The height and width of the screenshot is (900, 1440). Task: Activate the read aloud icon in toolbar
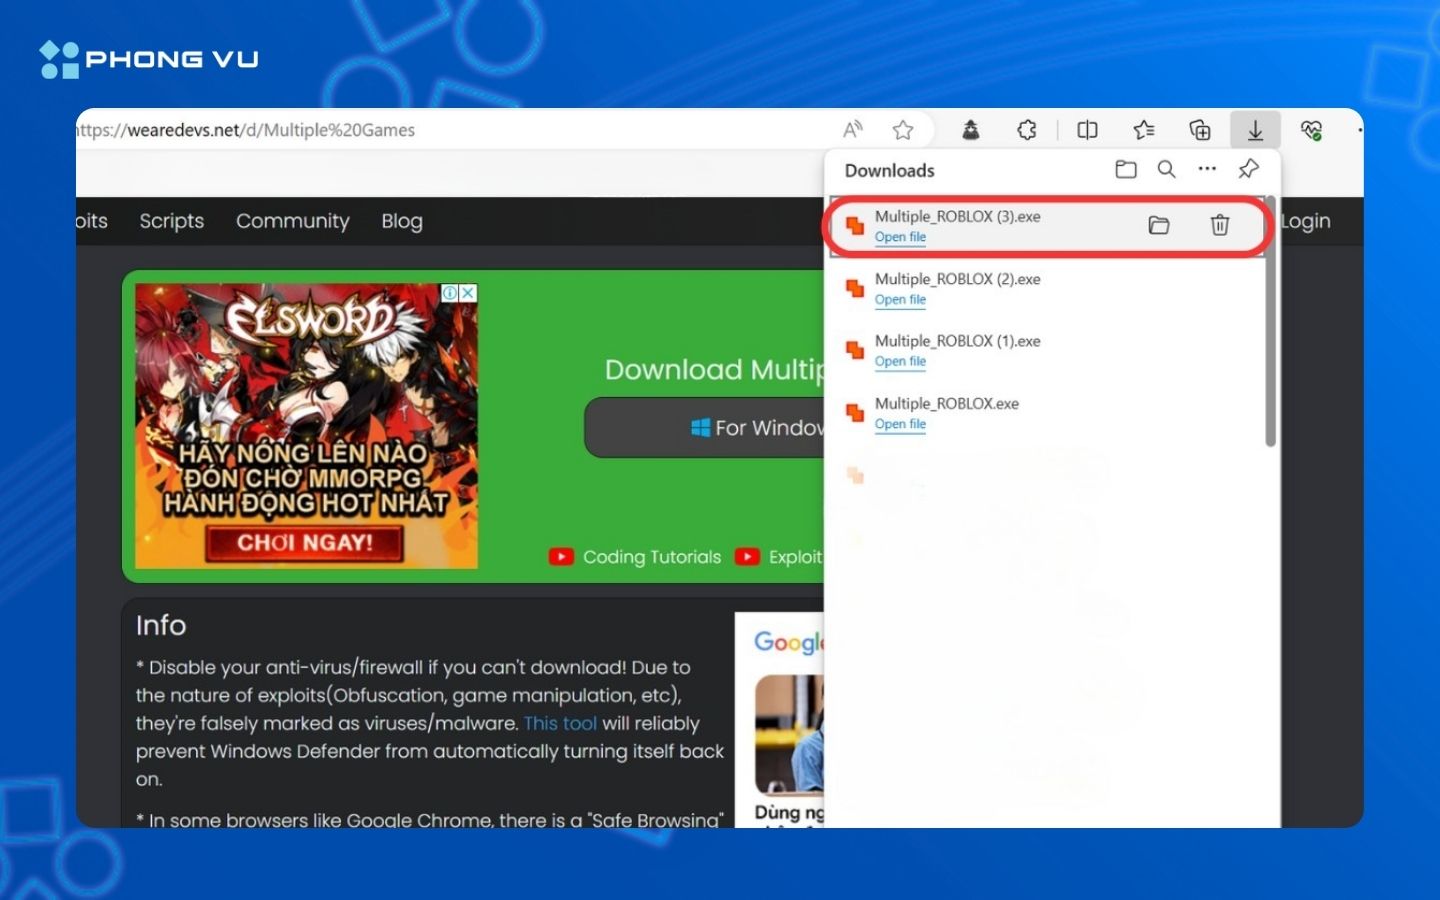coord(852,129)
